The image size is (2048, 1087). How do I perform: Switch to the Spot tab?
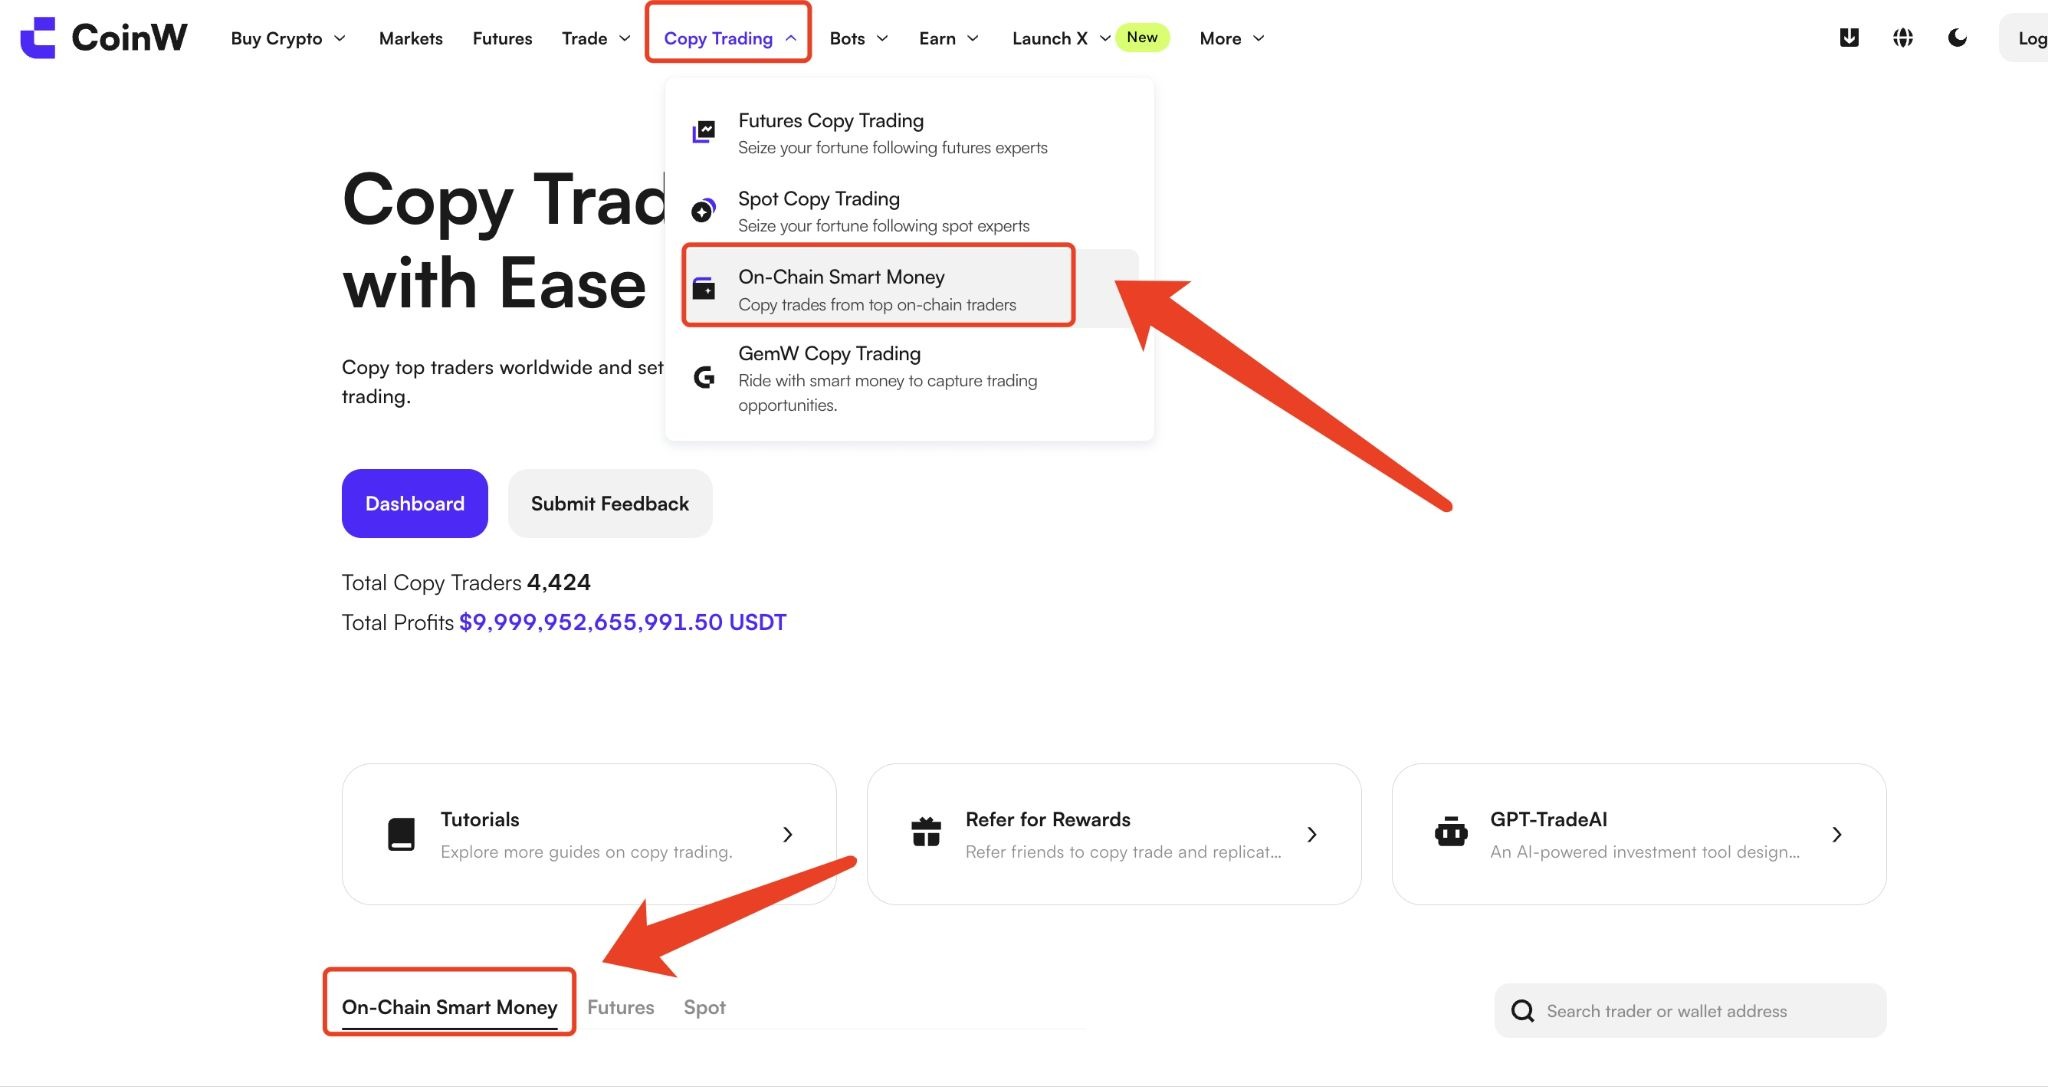(x=705, y=1007)
